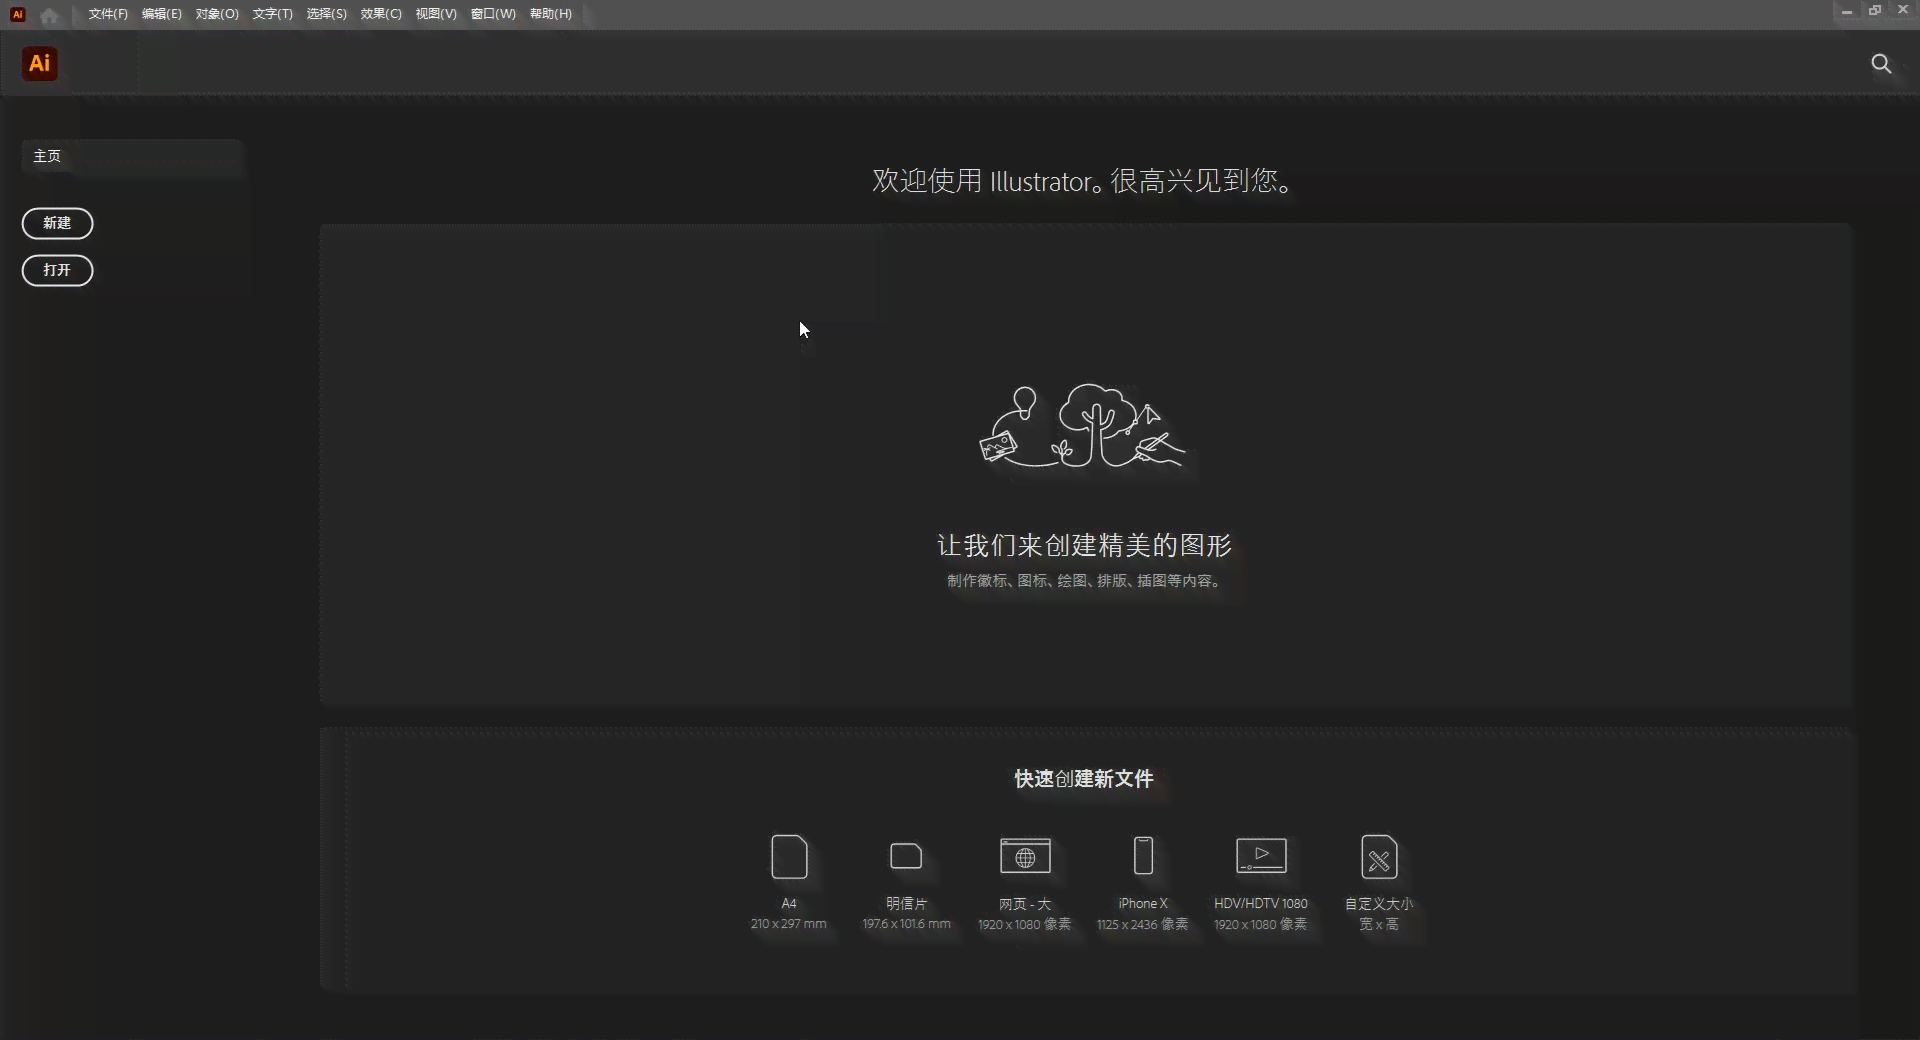The image size is (1920, 1040).
Task: Open the search magnifier icon
Action: coord(1881,64)
